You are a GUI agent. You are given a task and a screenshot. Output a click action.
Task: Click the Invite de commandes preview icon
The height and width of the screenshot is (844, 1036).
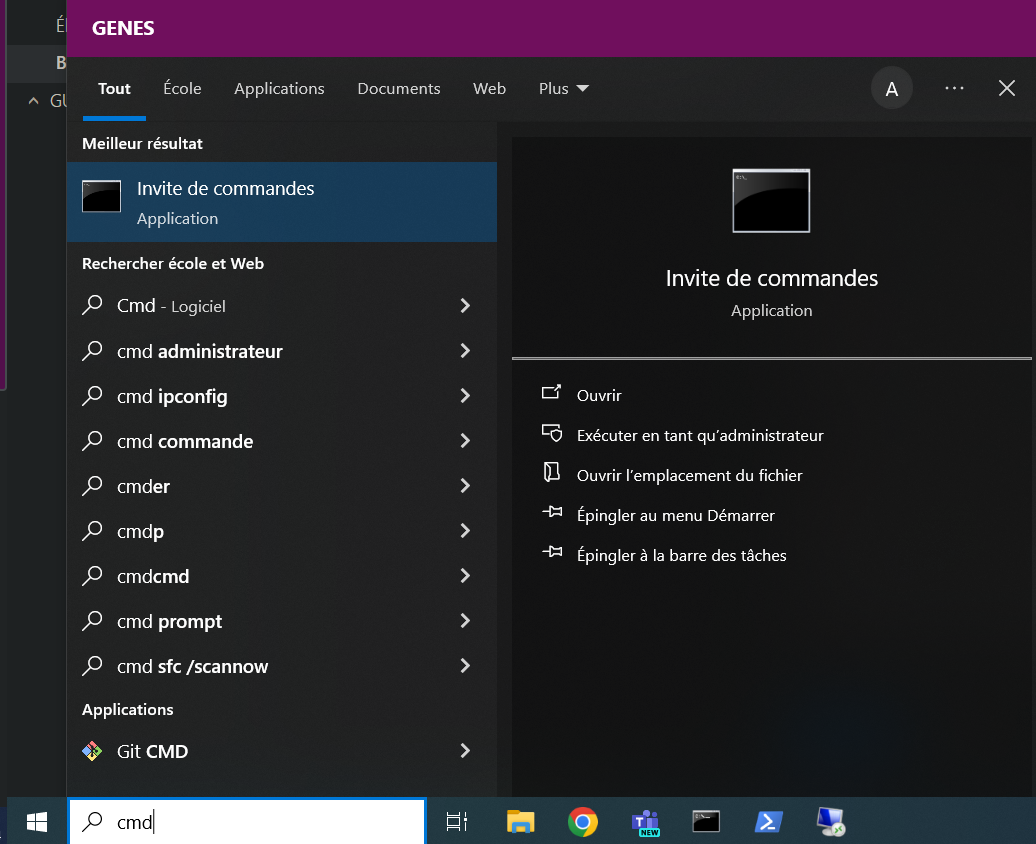[x=770, y=200]
